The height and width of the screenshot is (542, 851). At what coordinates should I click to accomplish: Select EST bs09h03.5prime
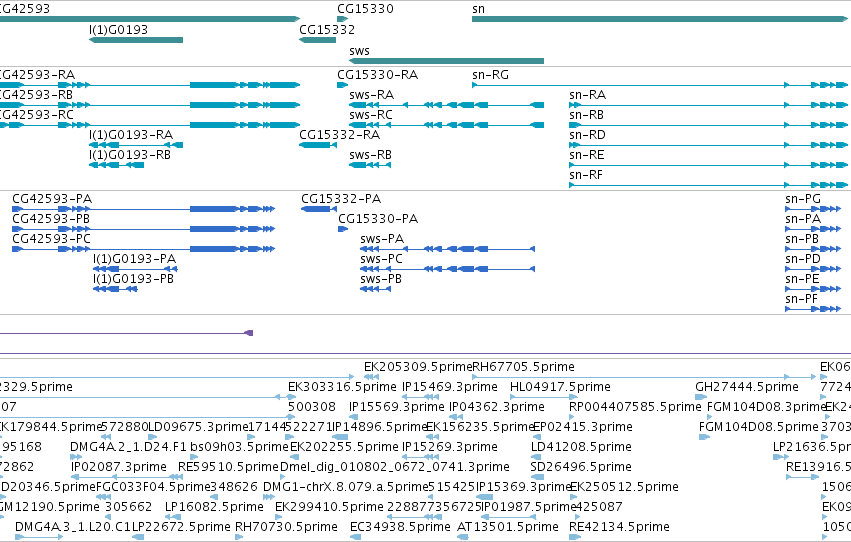pos(239,448)
